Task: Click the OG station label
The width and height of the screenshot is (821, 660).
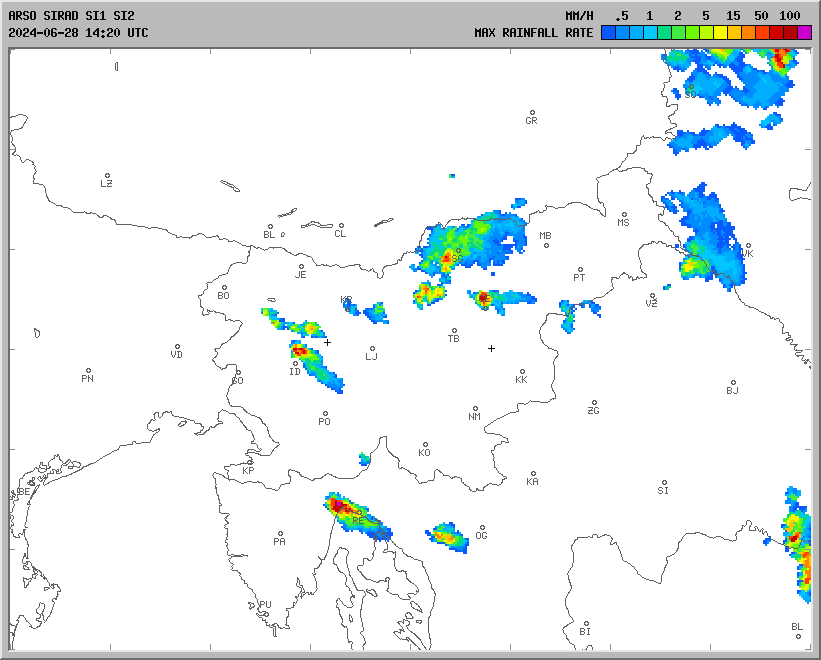Action: (x=481, y=536)
